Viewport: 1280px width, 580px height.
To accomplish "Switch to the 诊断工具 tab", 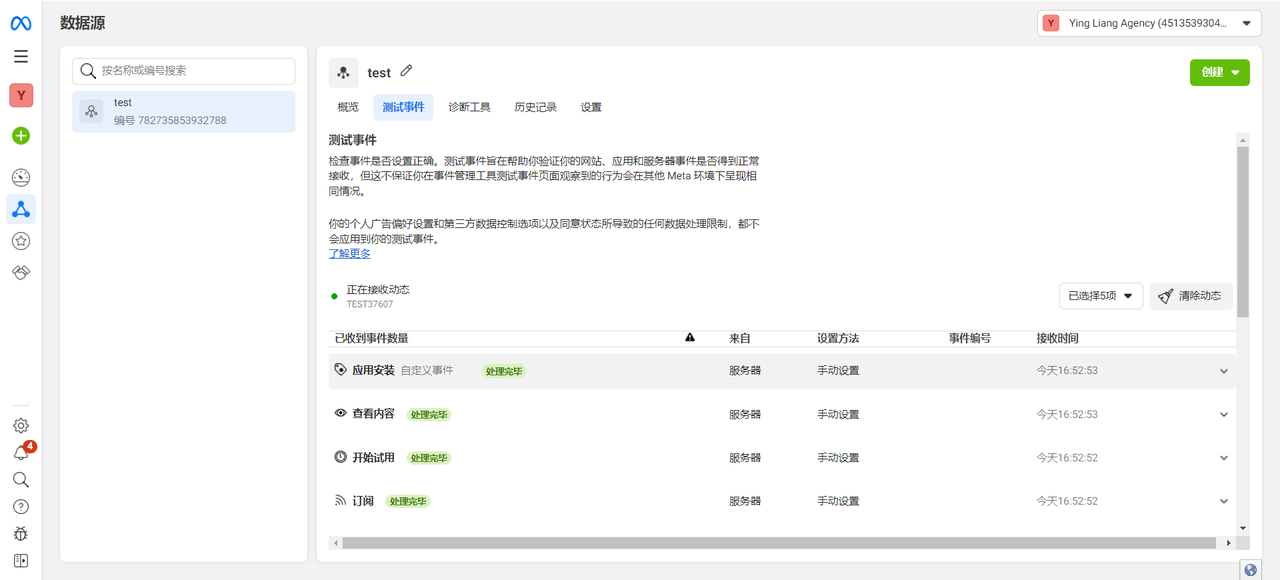I will (469, 107).
